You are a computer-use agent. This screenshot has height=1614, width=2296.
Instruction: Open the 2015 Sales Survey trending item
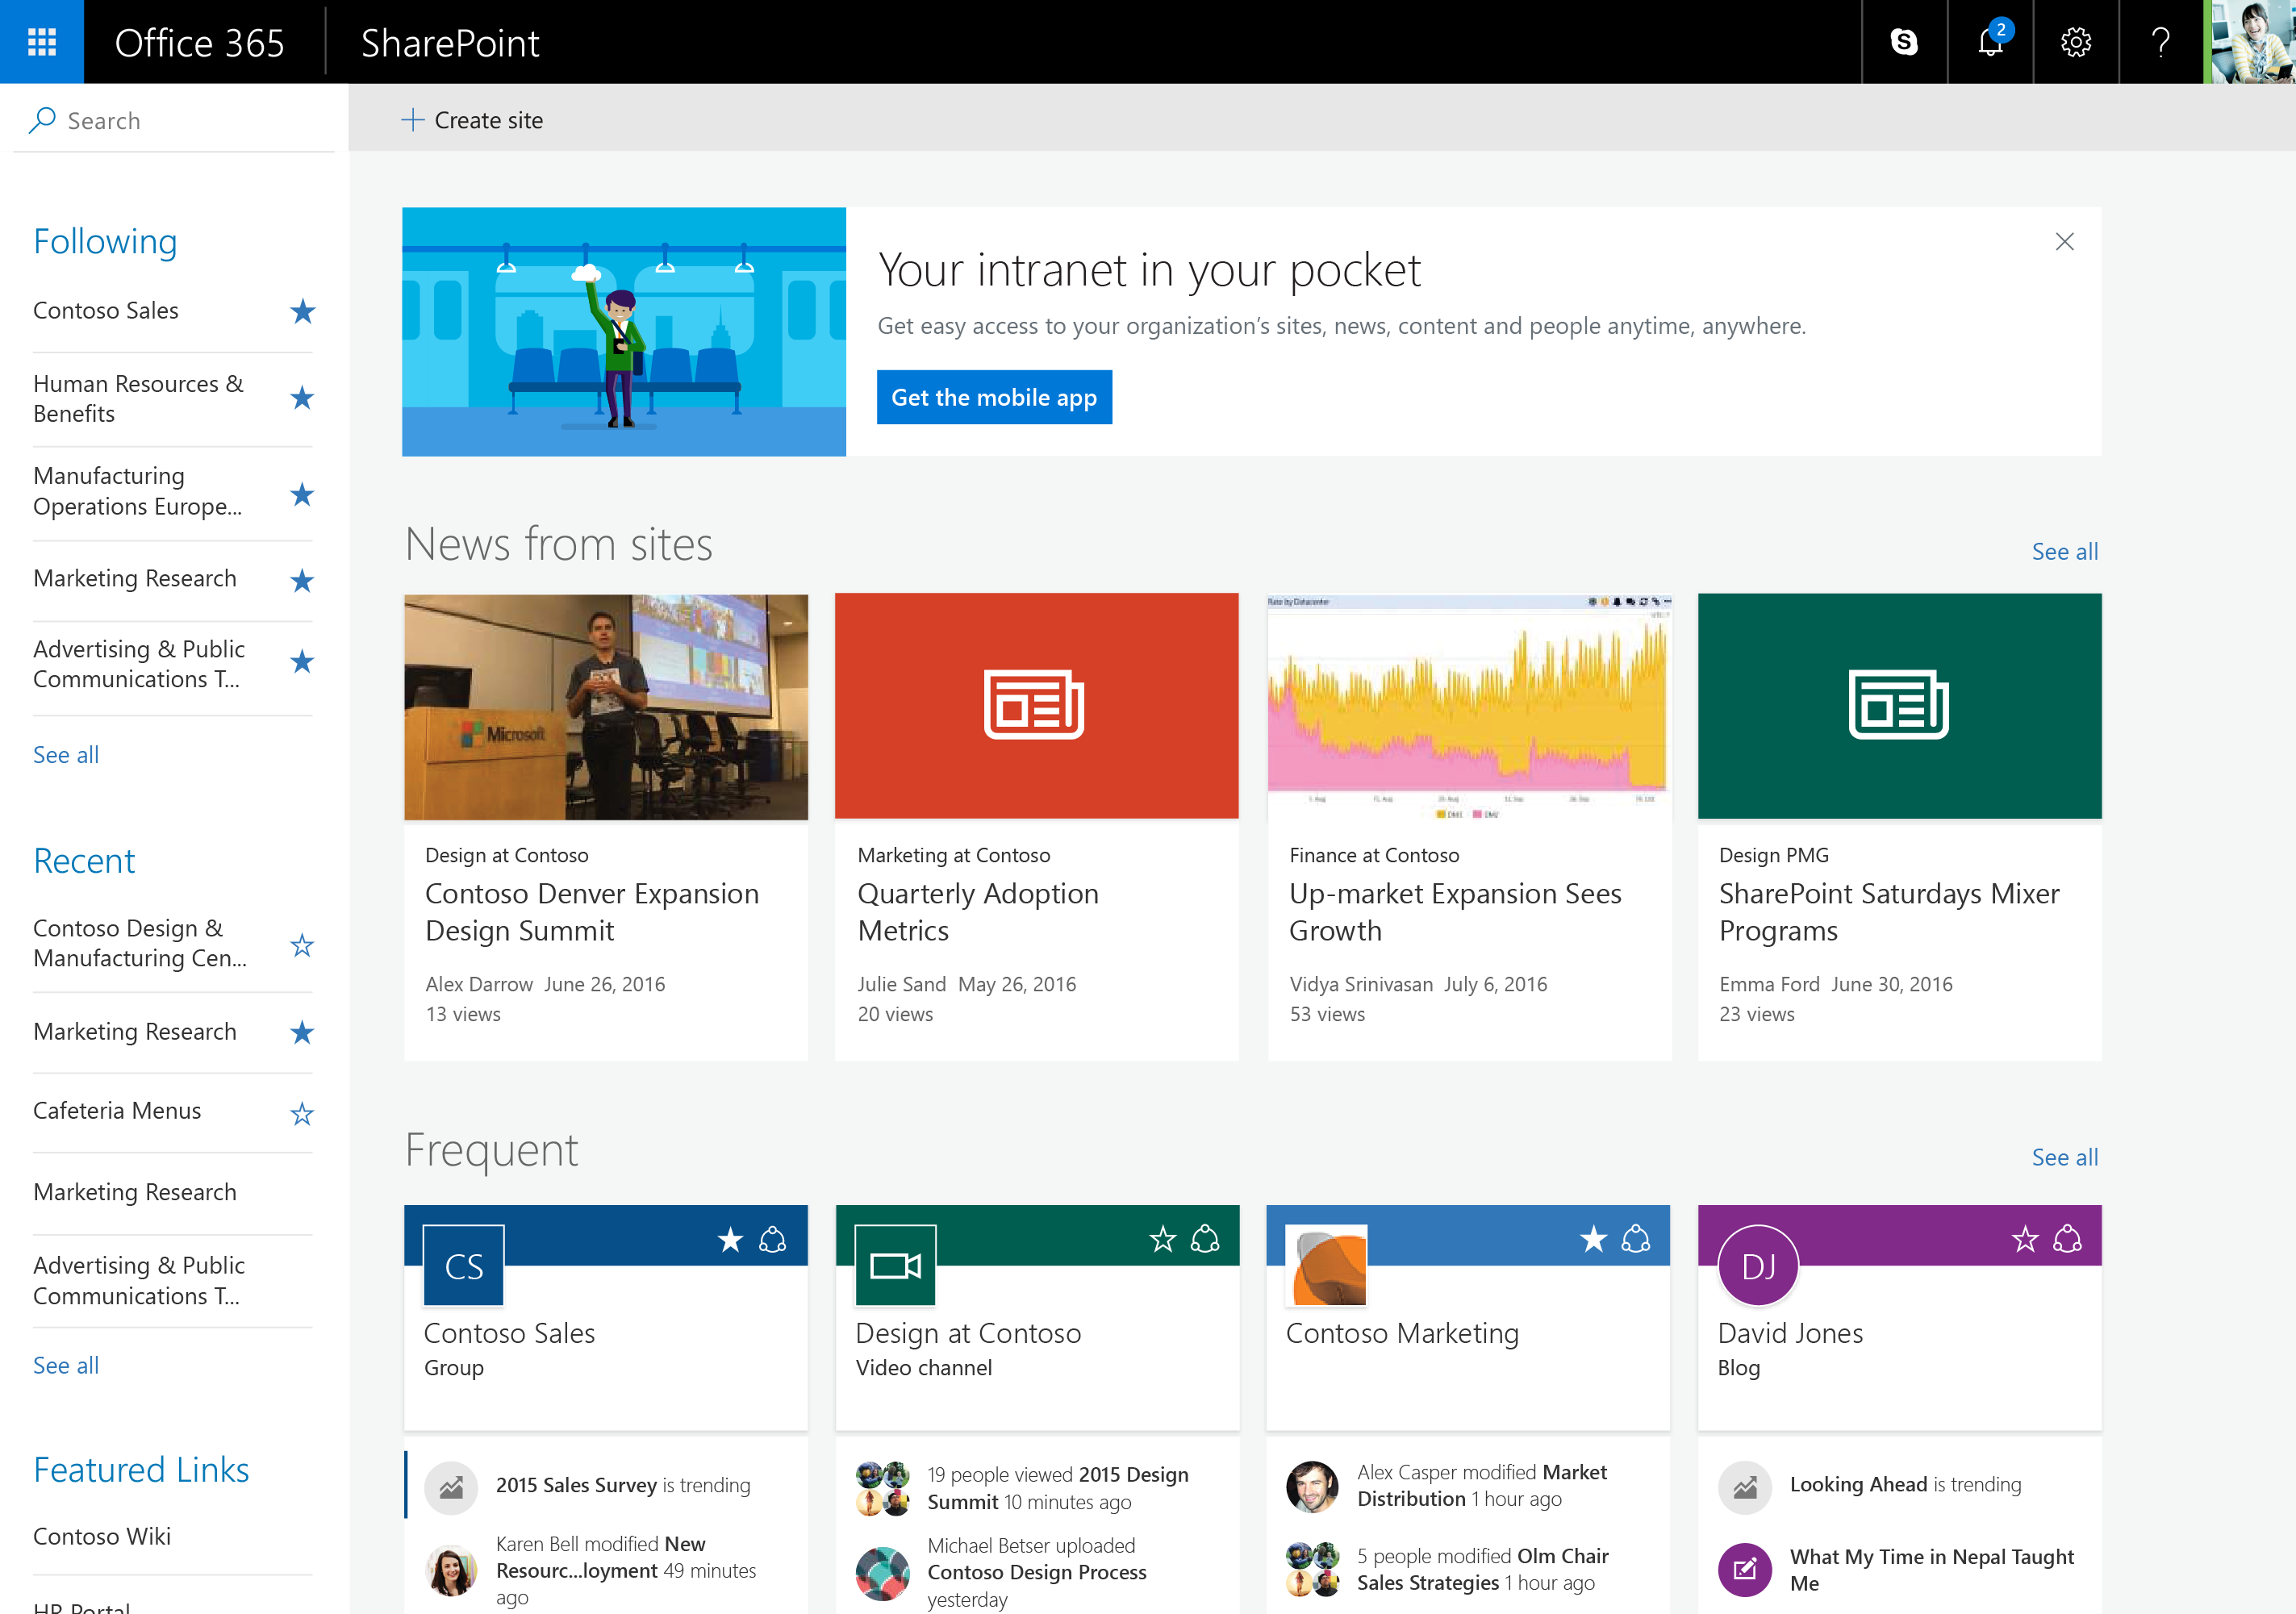coord(623,1485)
